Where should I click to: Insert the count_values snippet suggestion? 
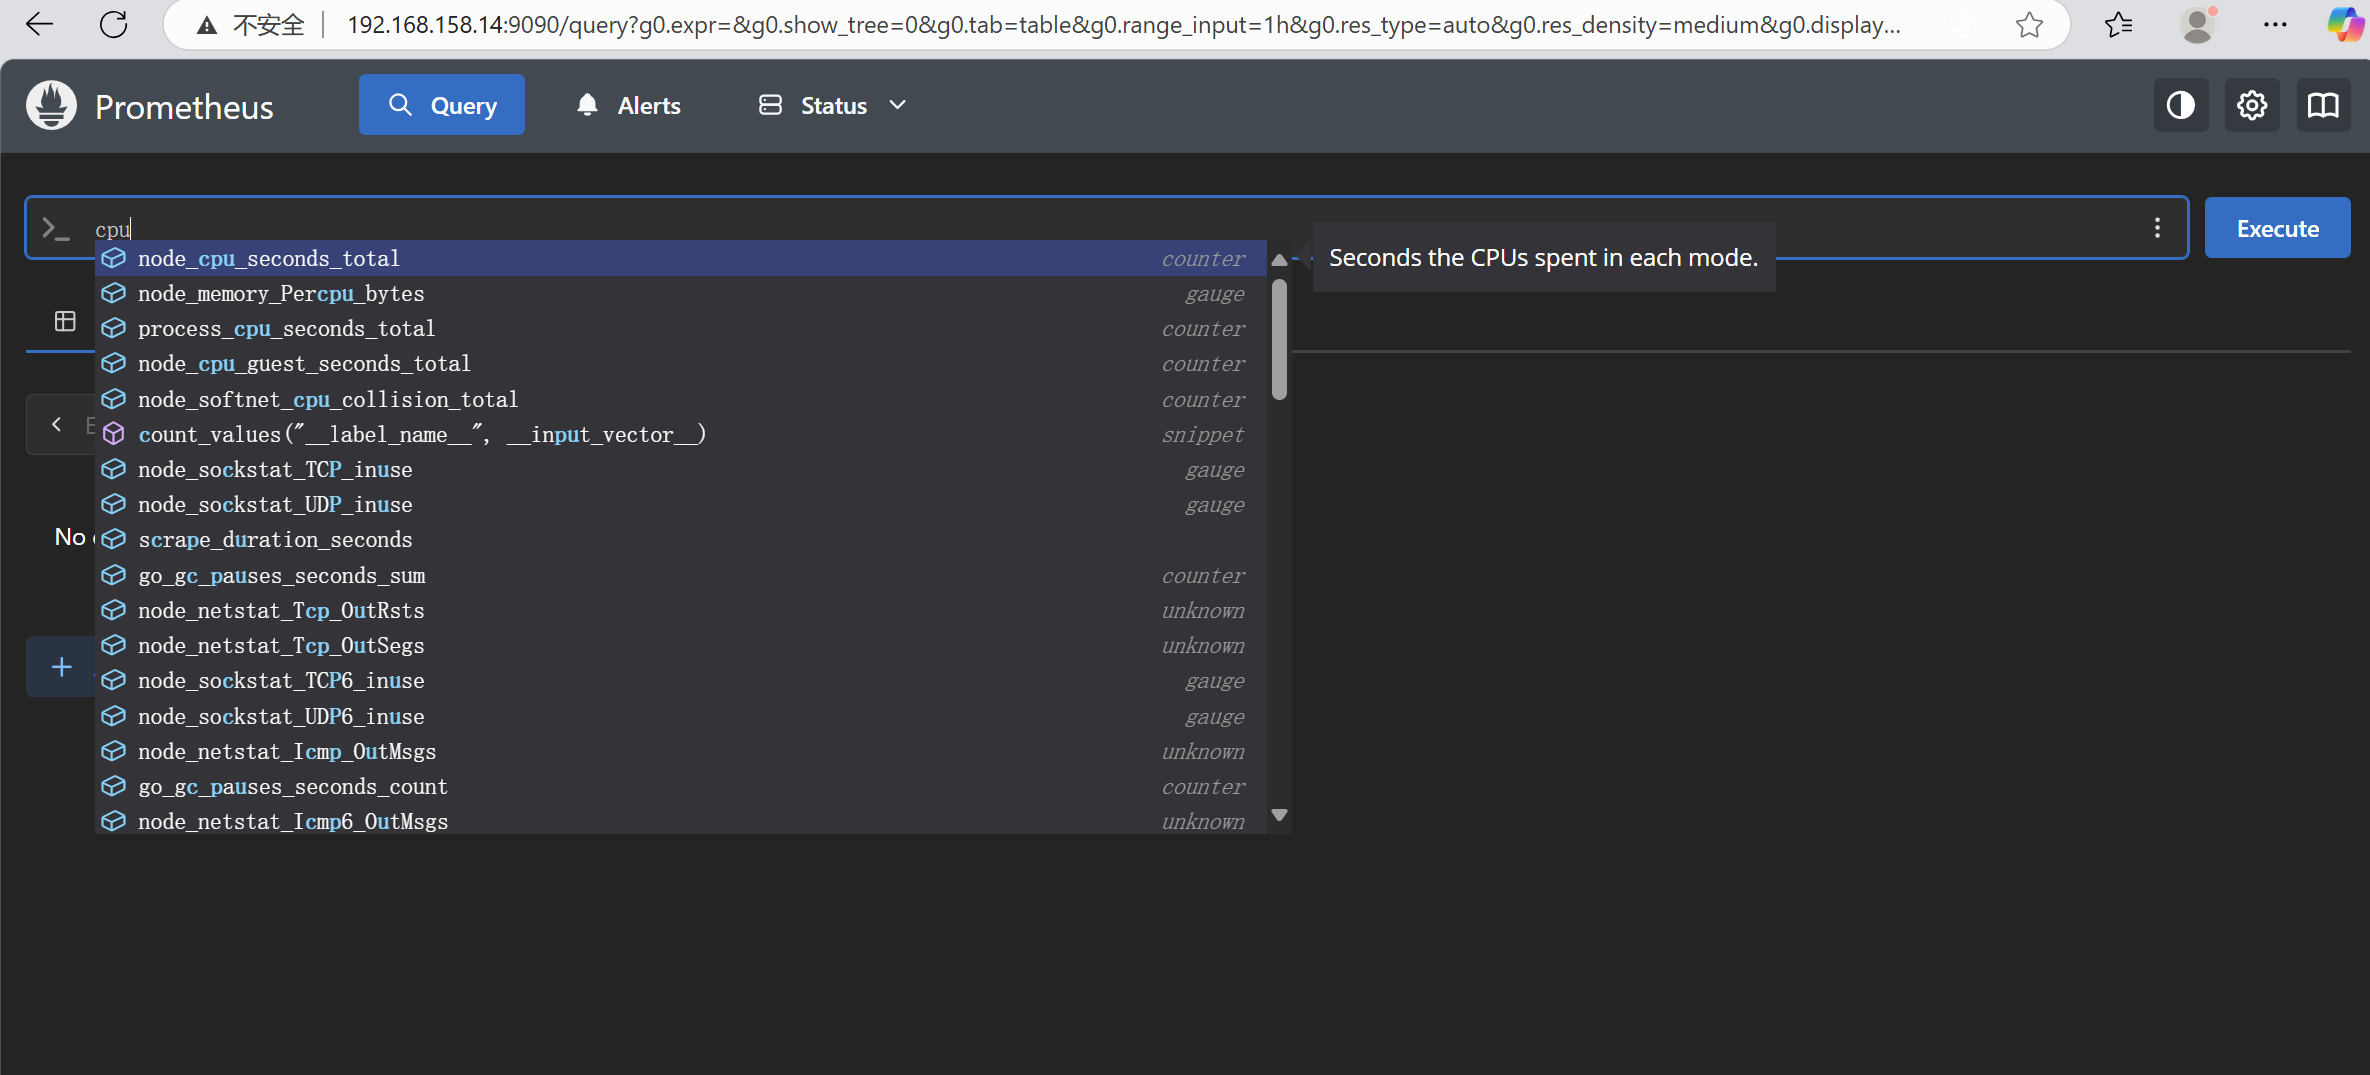coord(681,435)
